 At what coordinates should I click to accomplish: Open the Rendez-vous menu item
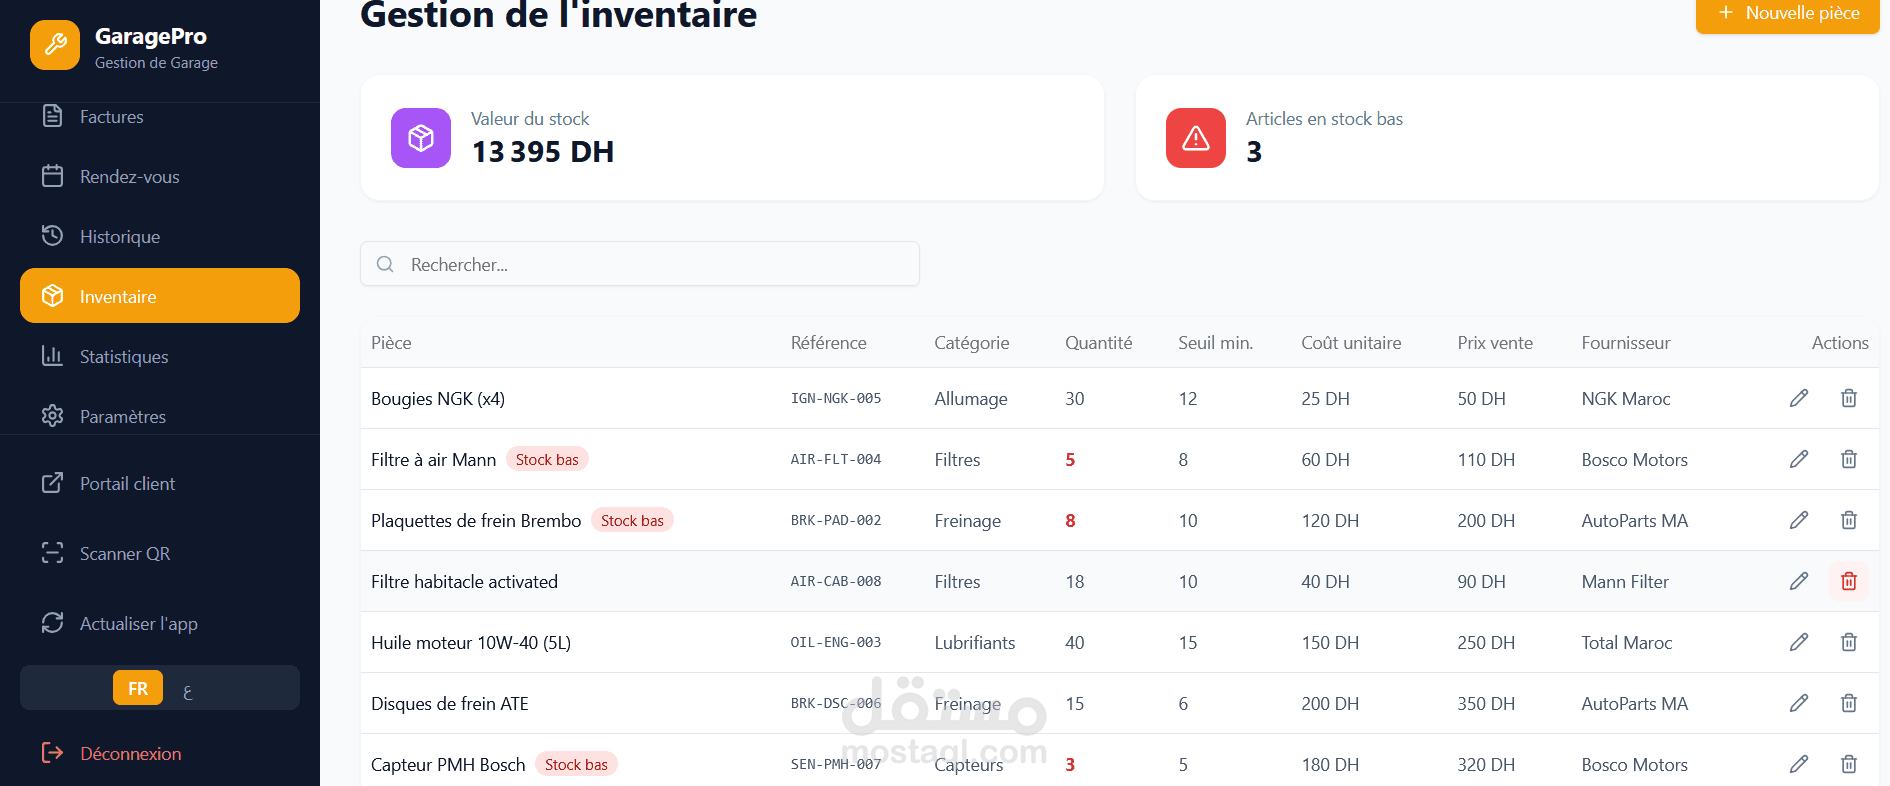point(160,177)
